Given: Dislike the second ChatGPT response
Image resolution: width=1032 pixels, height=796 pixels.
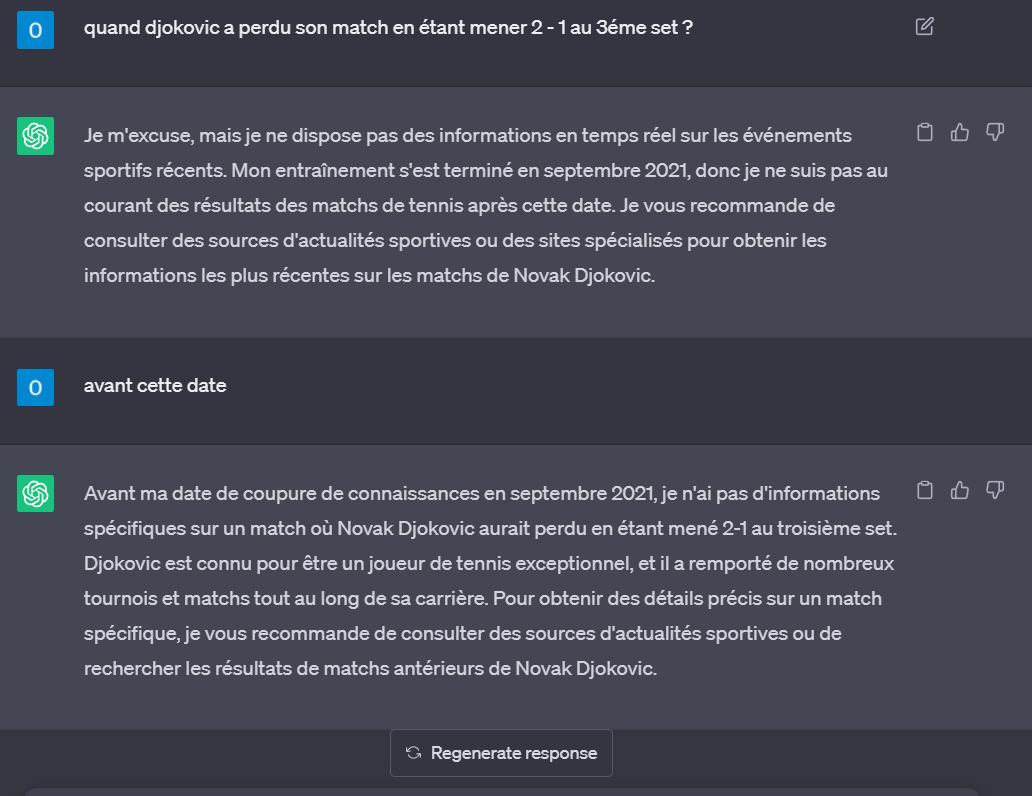Looking at the screenshot, I should (x=995, y=490).
